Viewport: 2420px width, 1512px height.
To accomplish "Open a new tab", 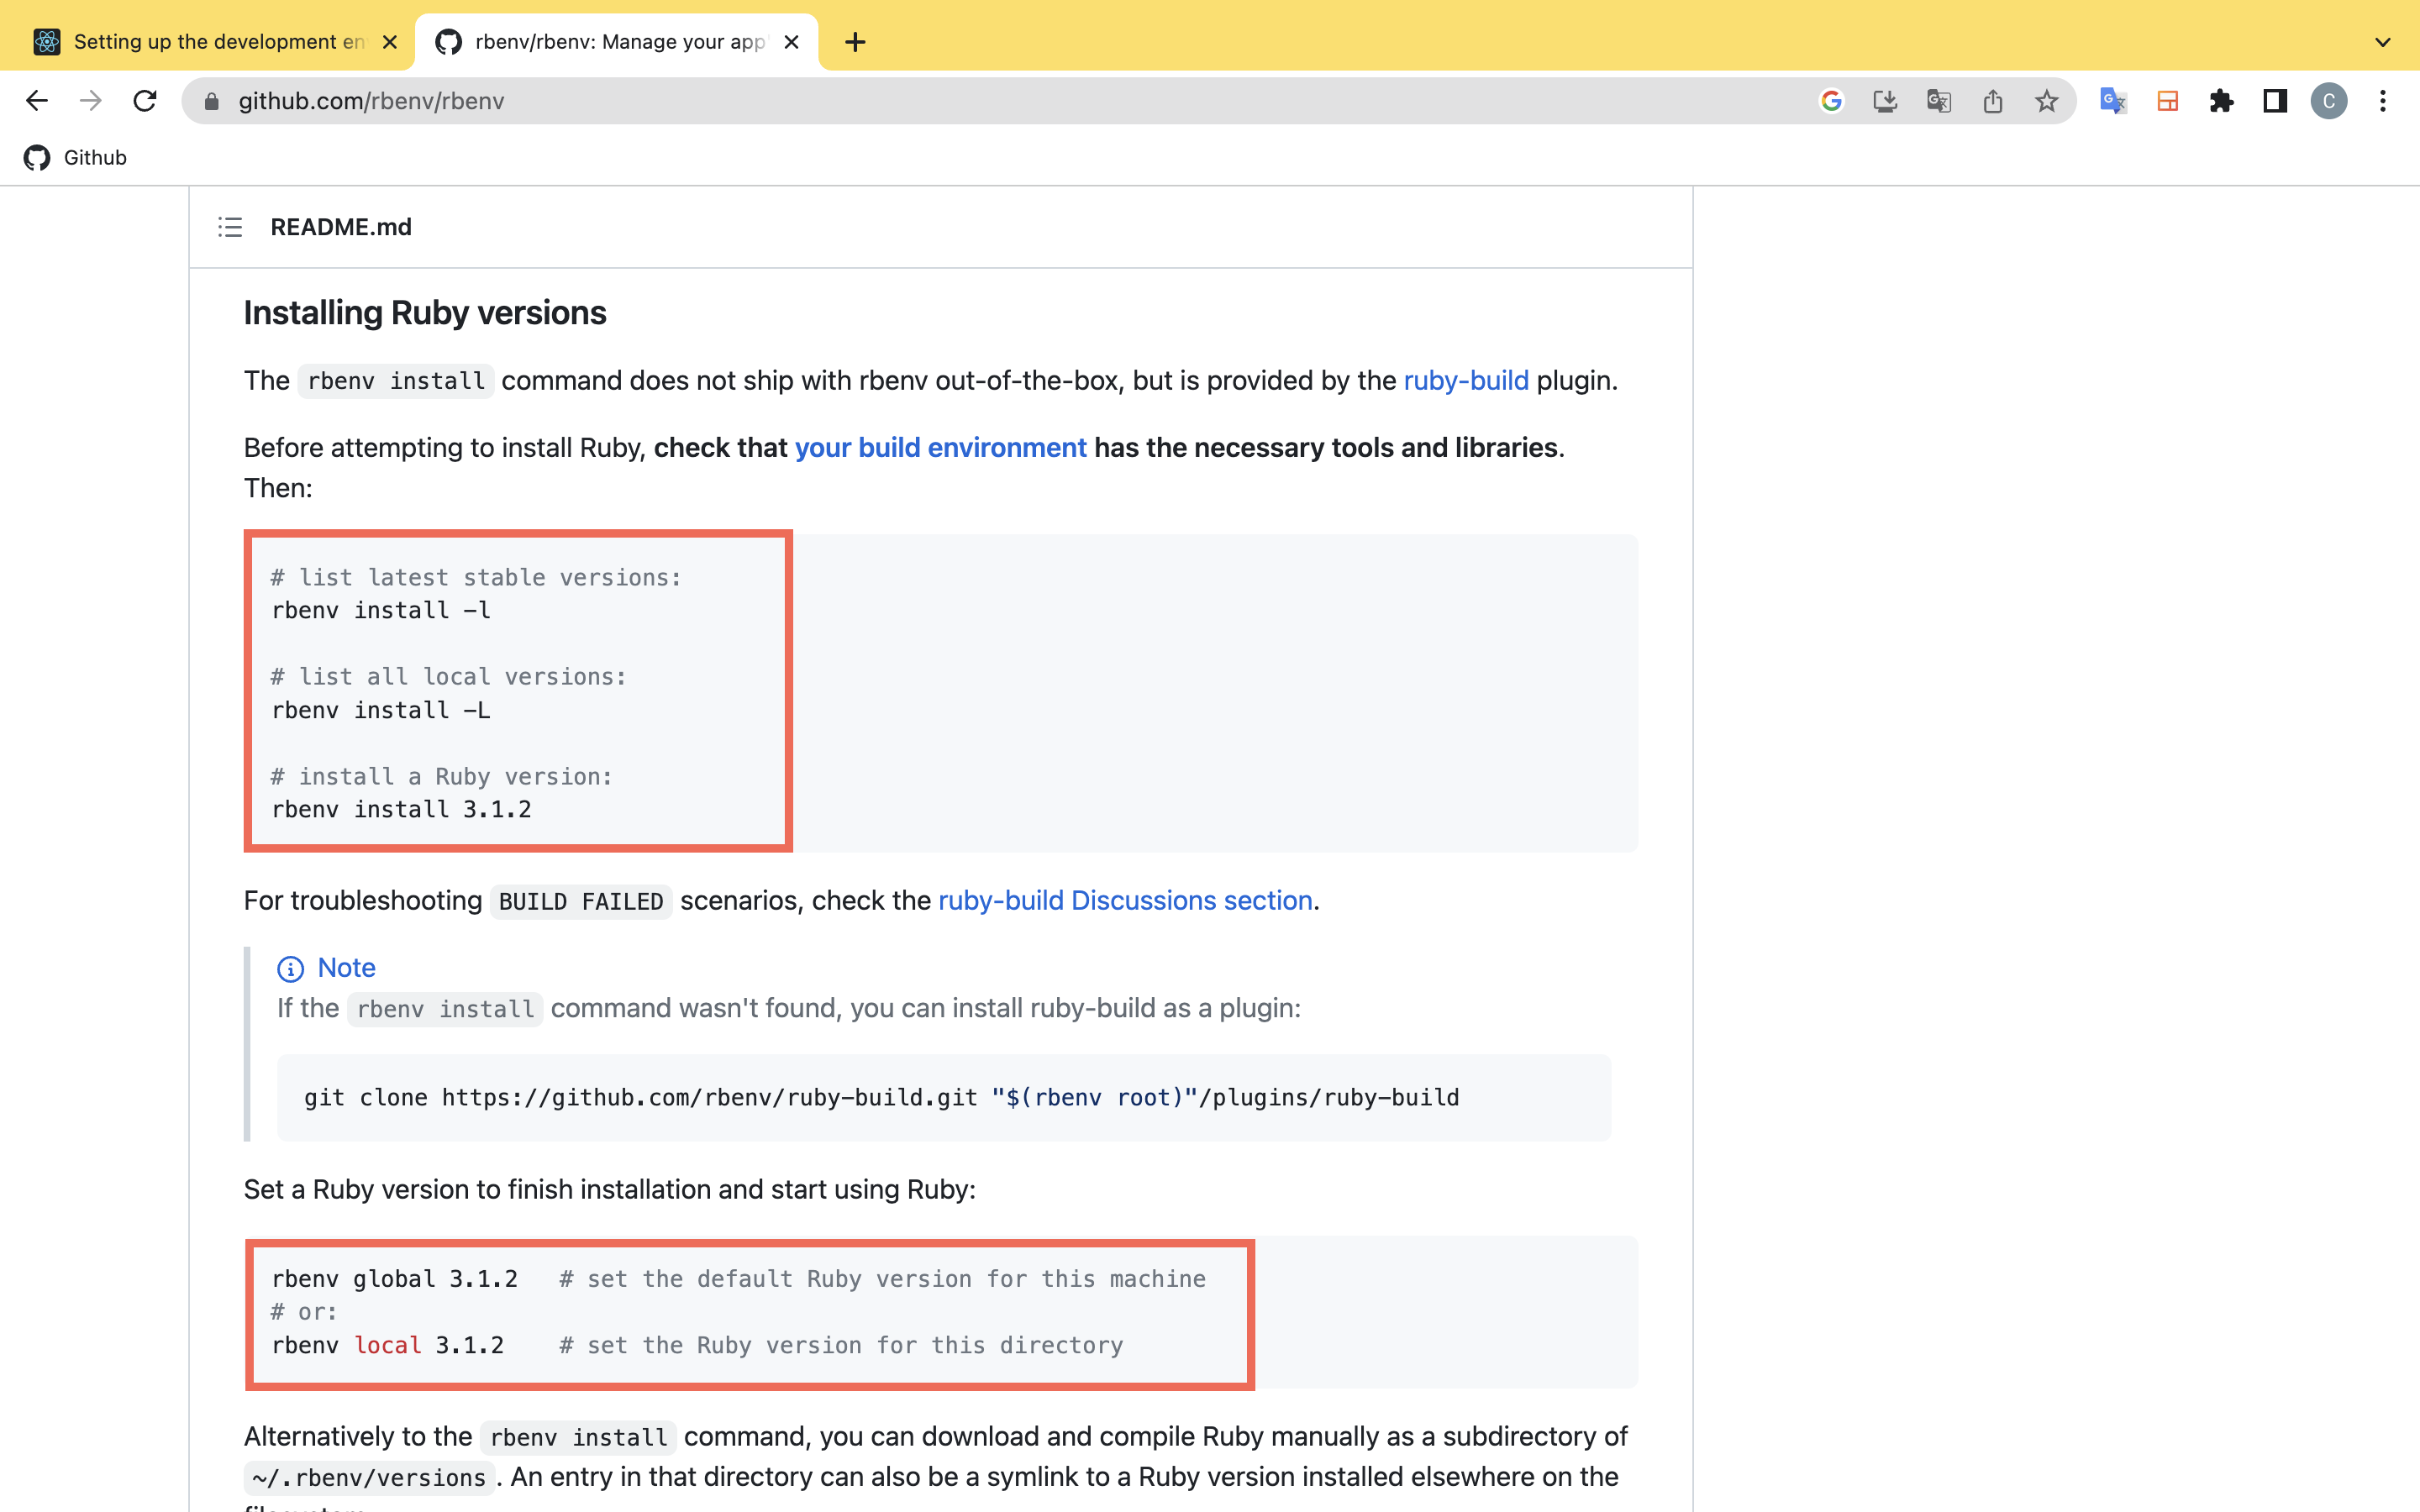I will coord(855,42).
